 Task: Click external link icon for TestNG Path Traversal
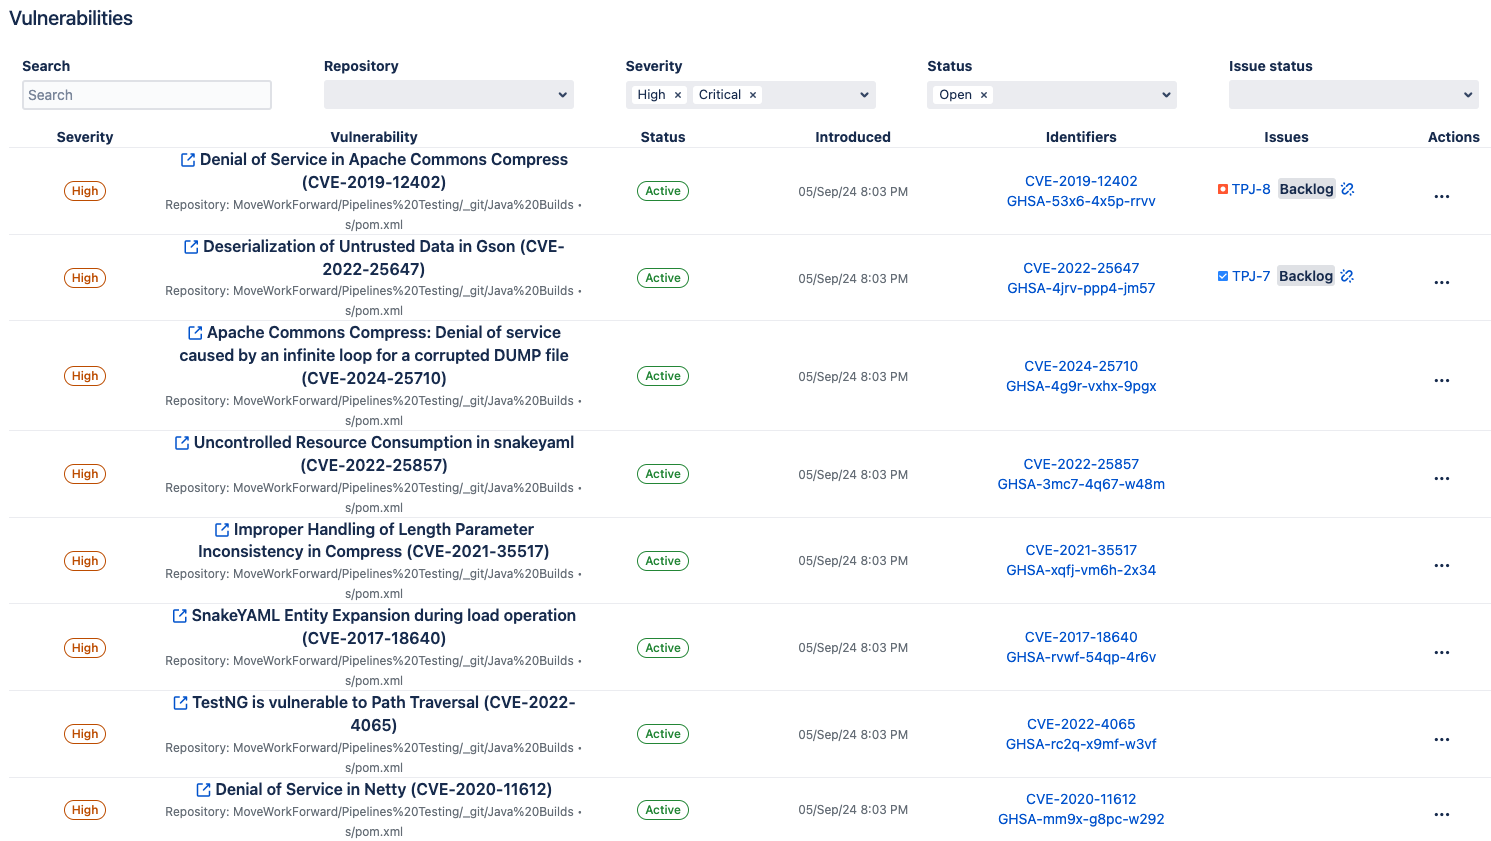(x=180, y=703)
